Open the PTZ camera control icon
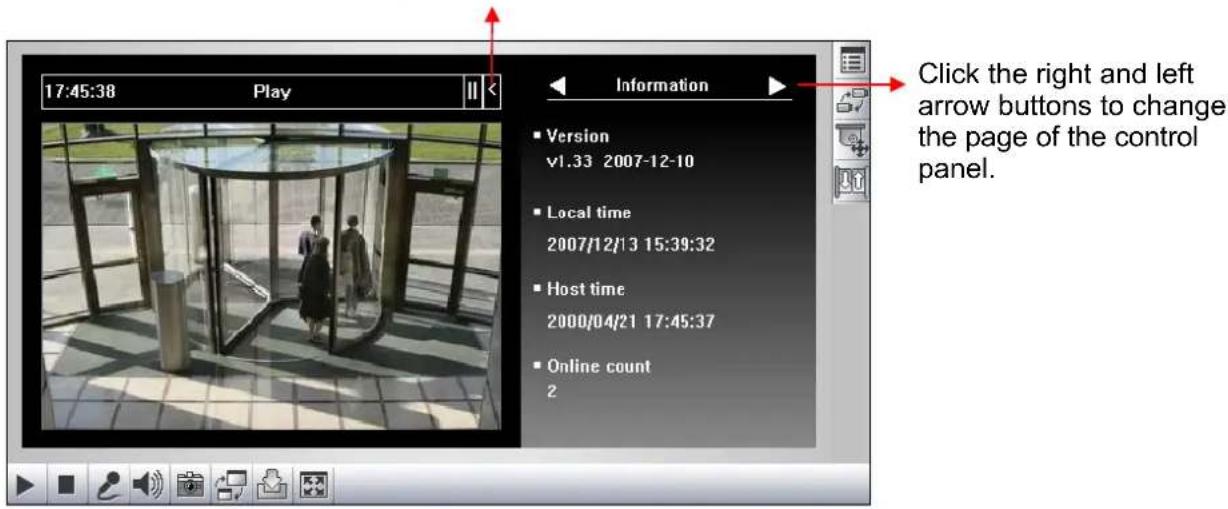Screen dimensions: 1228x509 click(853, 141)
